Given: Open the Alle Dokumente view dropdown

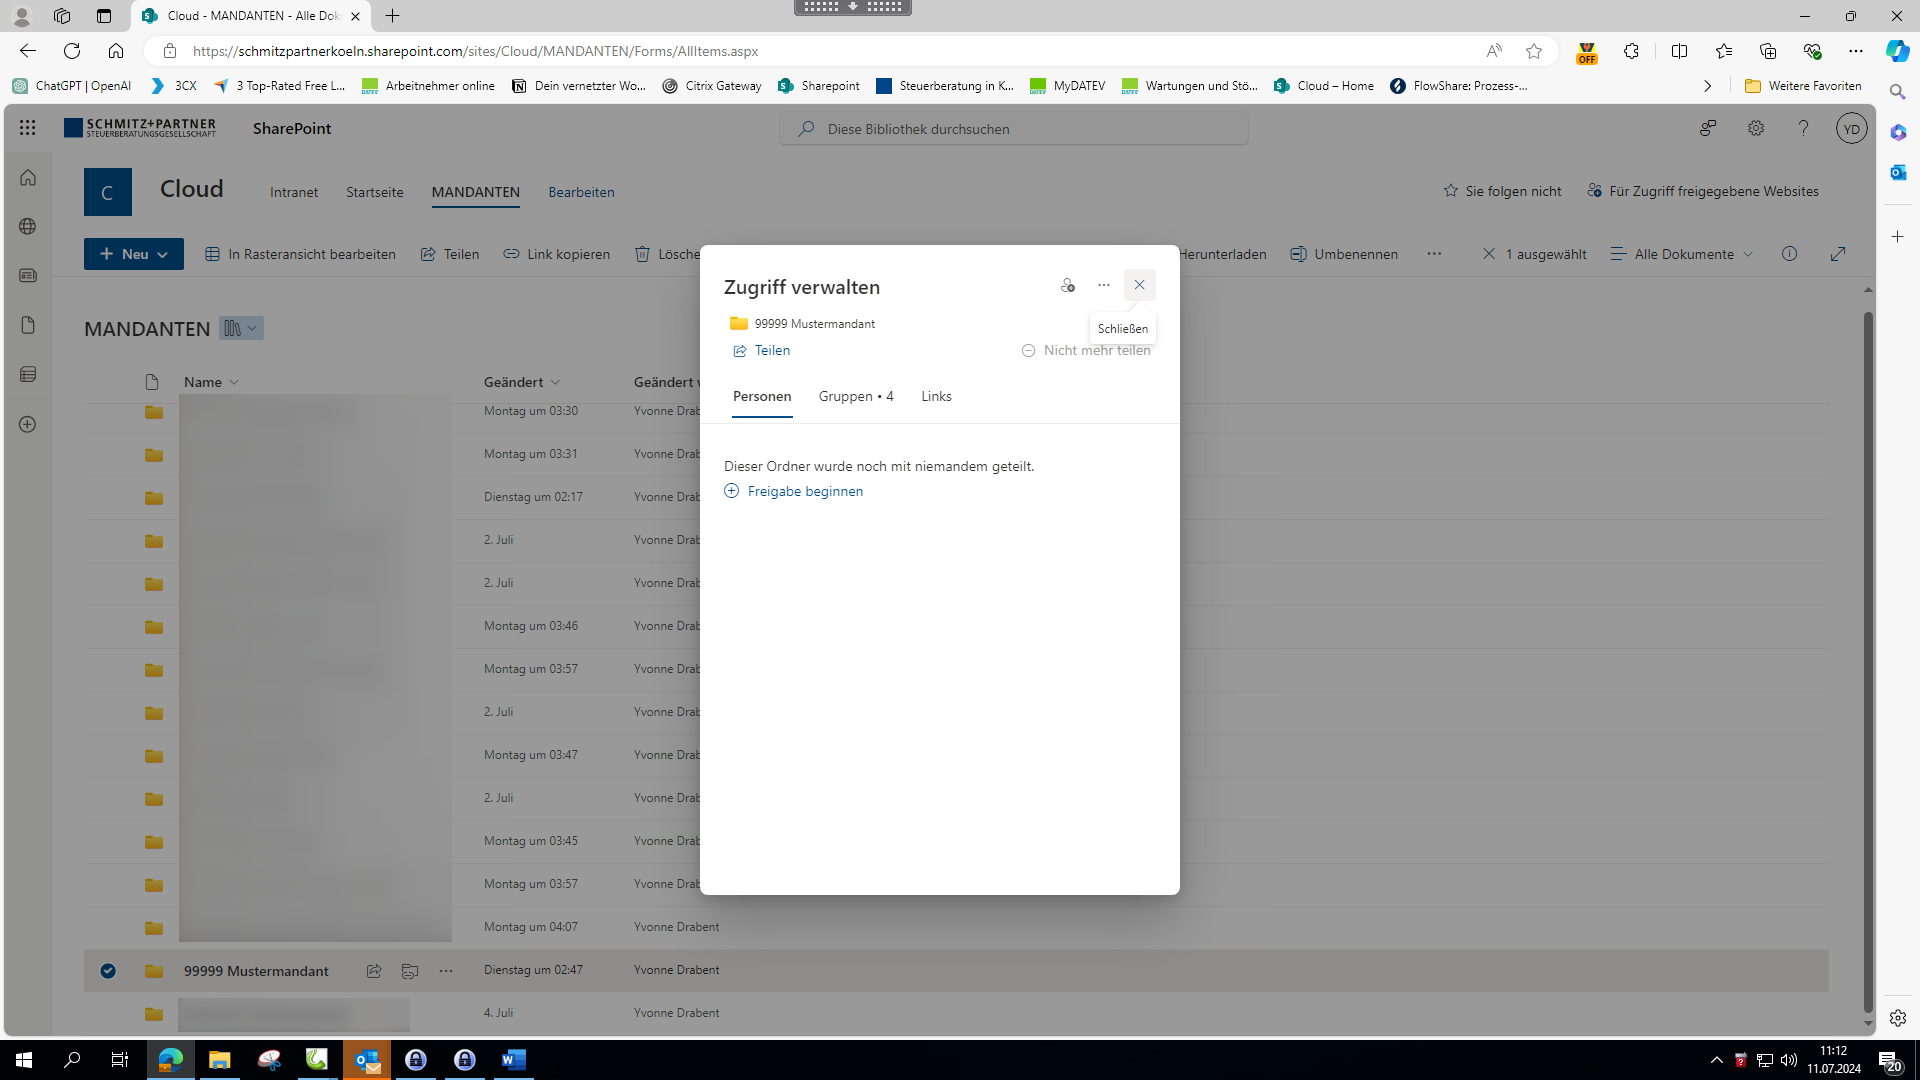Looking at the screenshot, I should (1683, 254).
